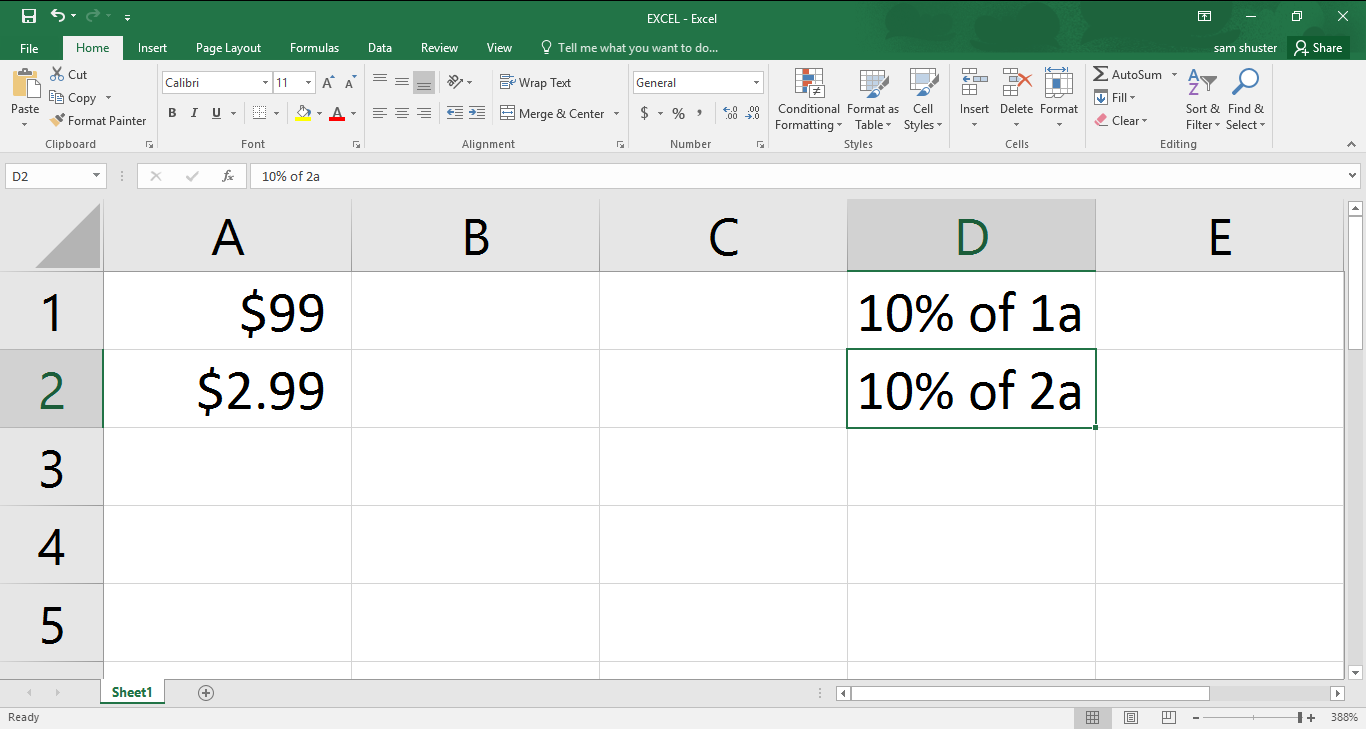Image resolution: width=1366 pixels, height=729 pixels.
Task: Click the Share button
Action: [1318, 47]
